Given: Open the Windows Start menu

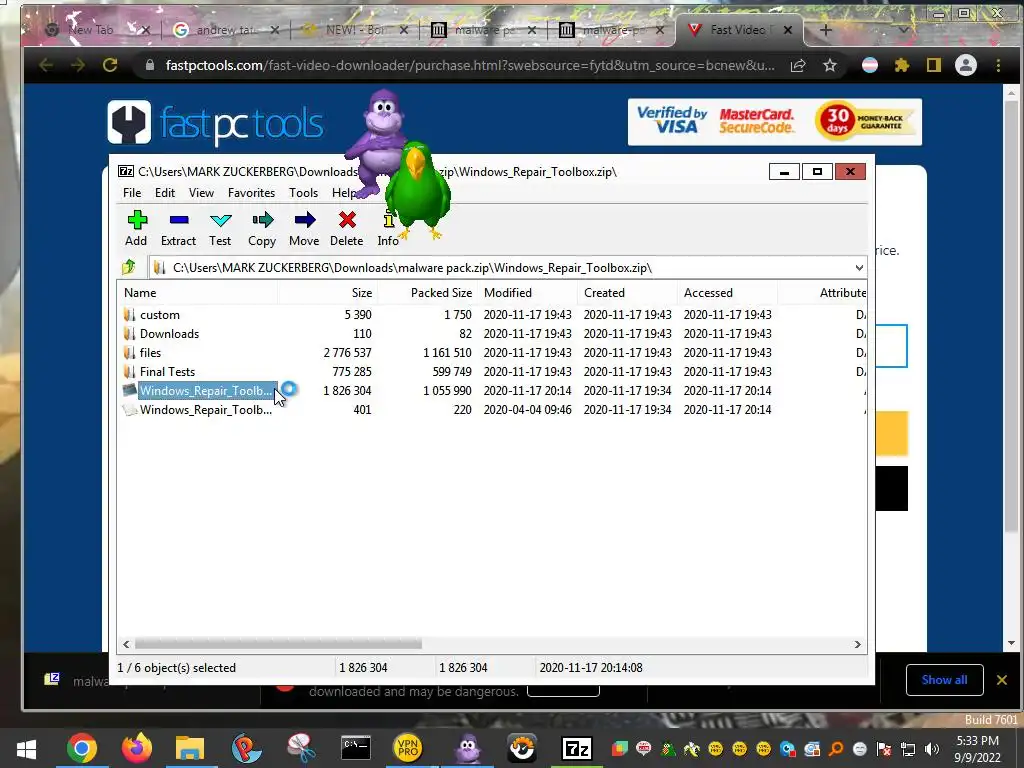Looking at the screenshot, I should click(x=26, y=748).
